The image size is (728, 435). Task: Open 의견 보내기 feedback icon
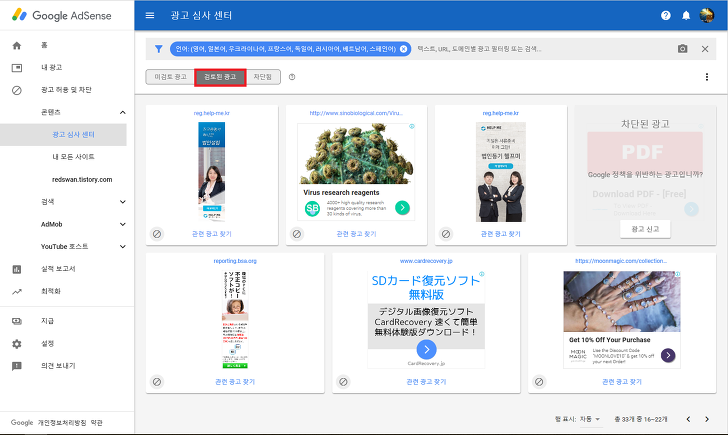tap(17, 366)
